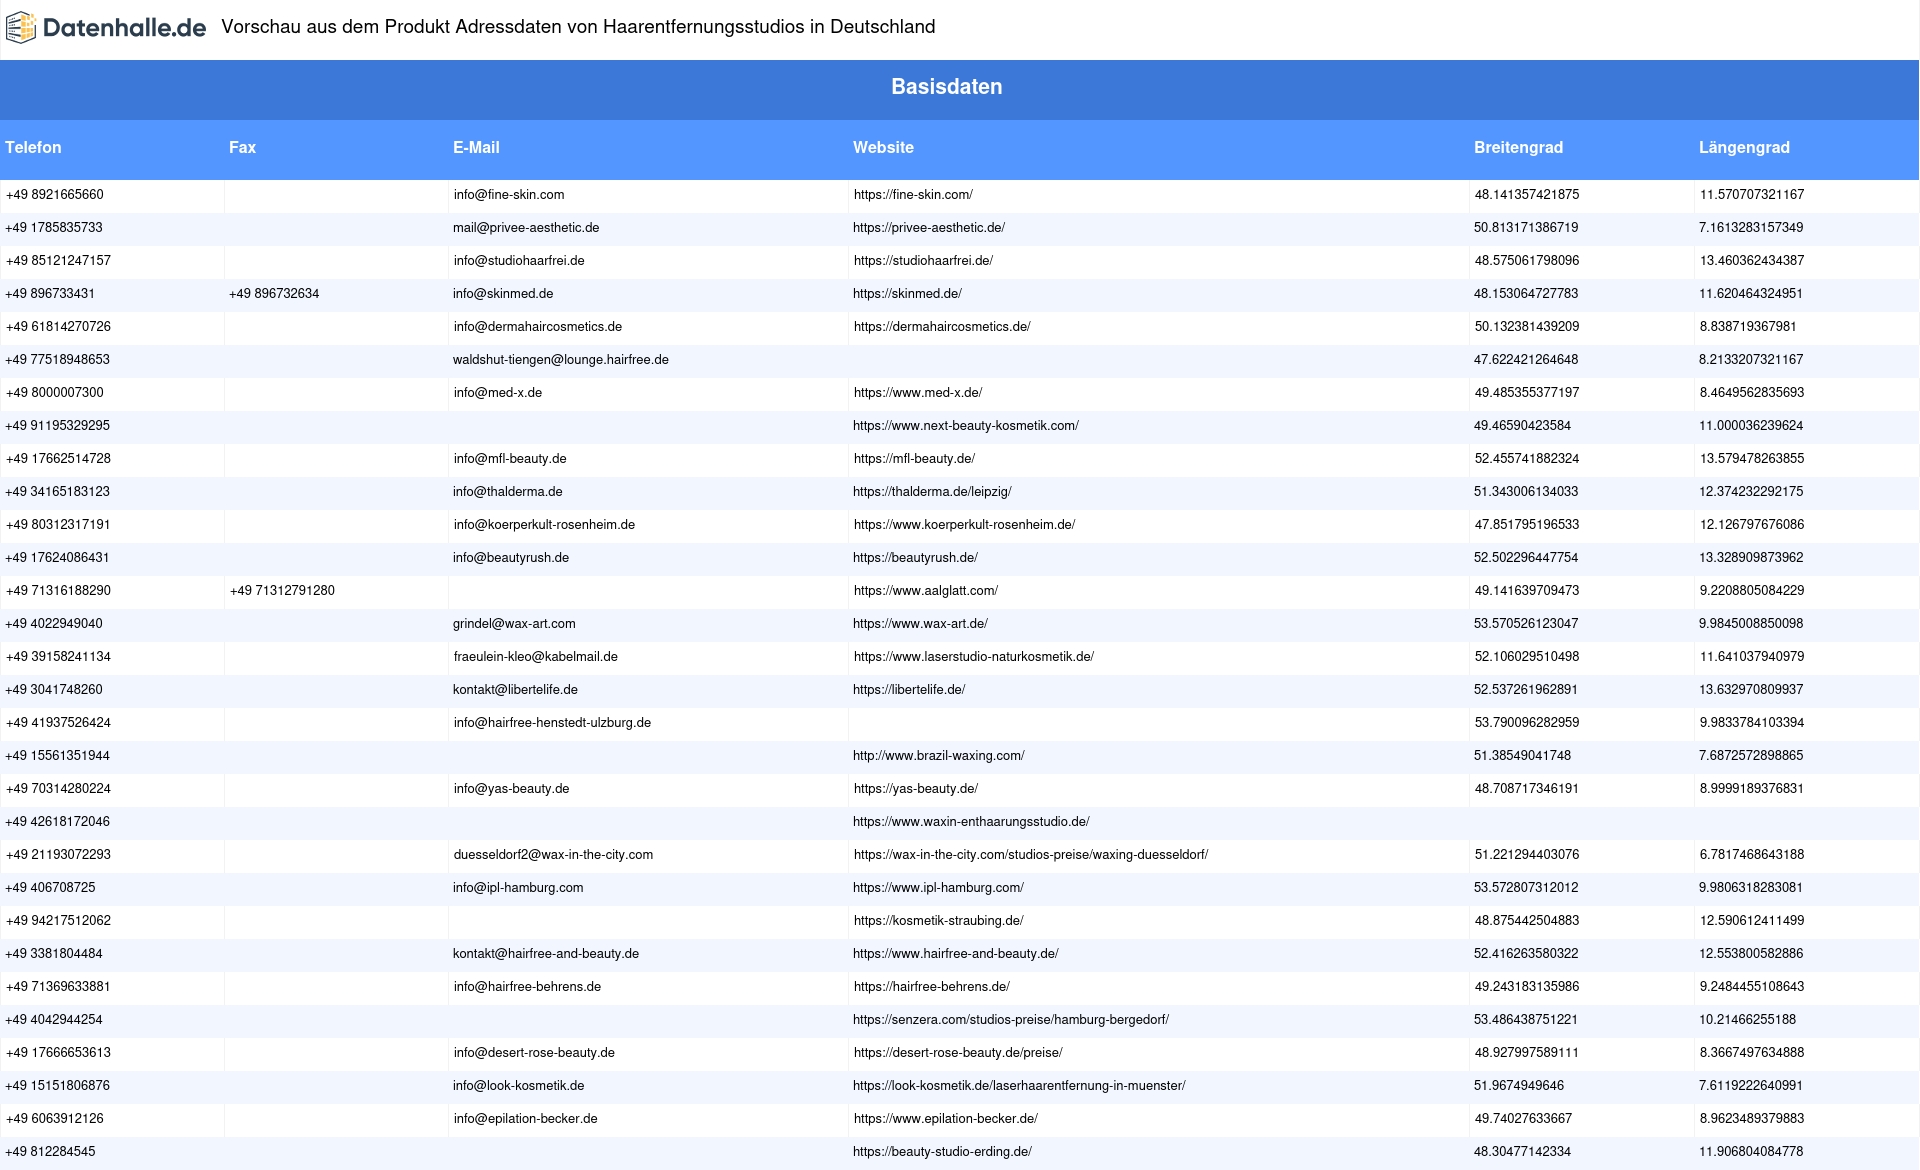Select fax number +49 896732634
1920x1170 pixels.
[x=274, y=294]
